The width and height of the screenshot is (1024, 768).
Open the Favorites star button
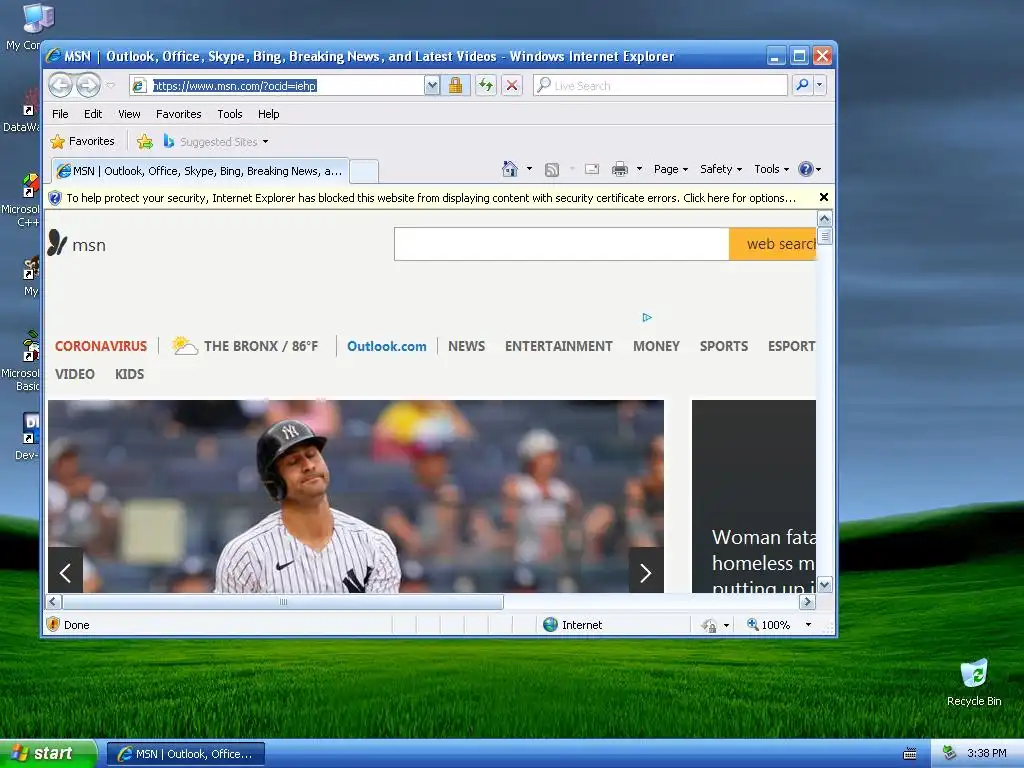pyautogui.click(x=83, y=141)
